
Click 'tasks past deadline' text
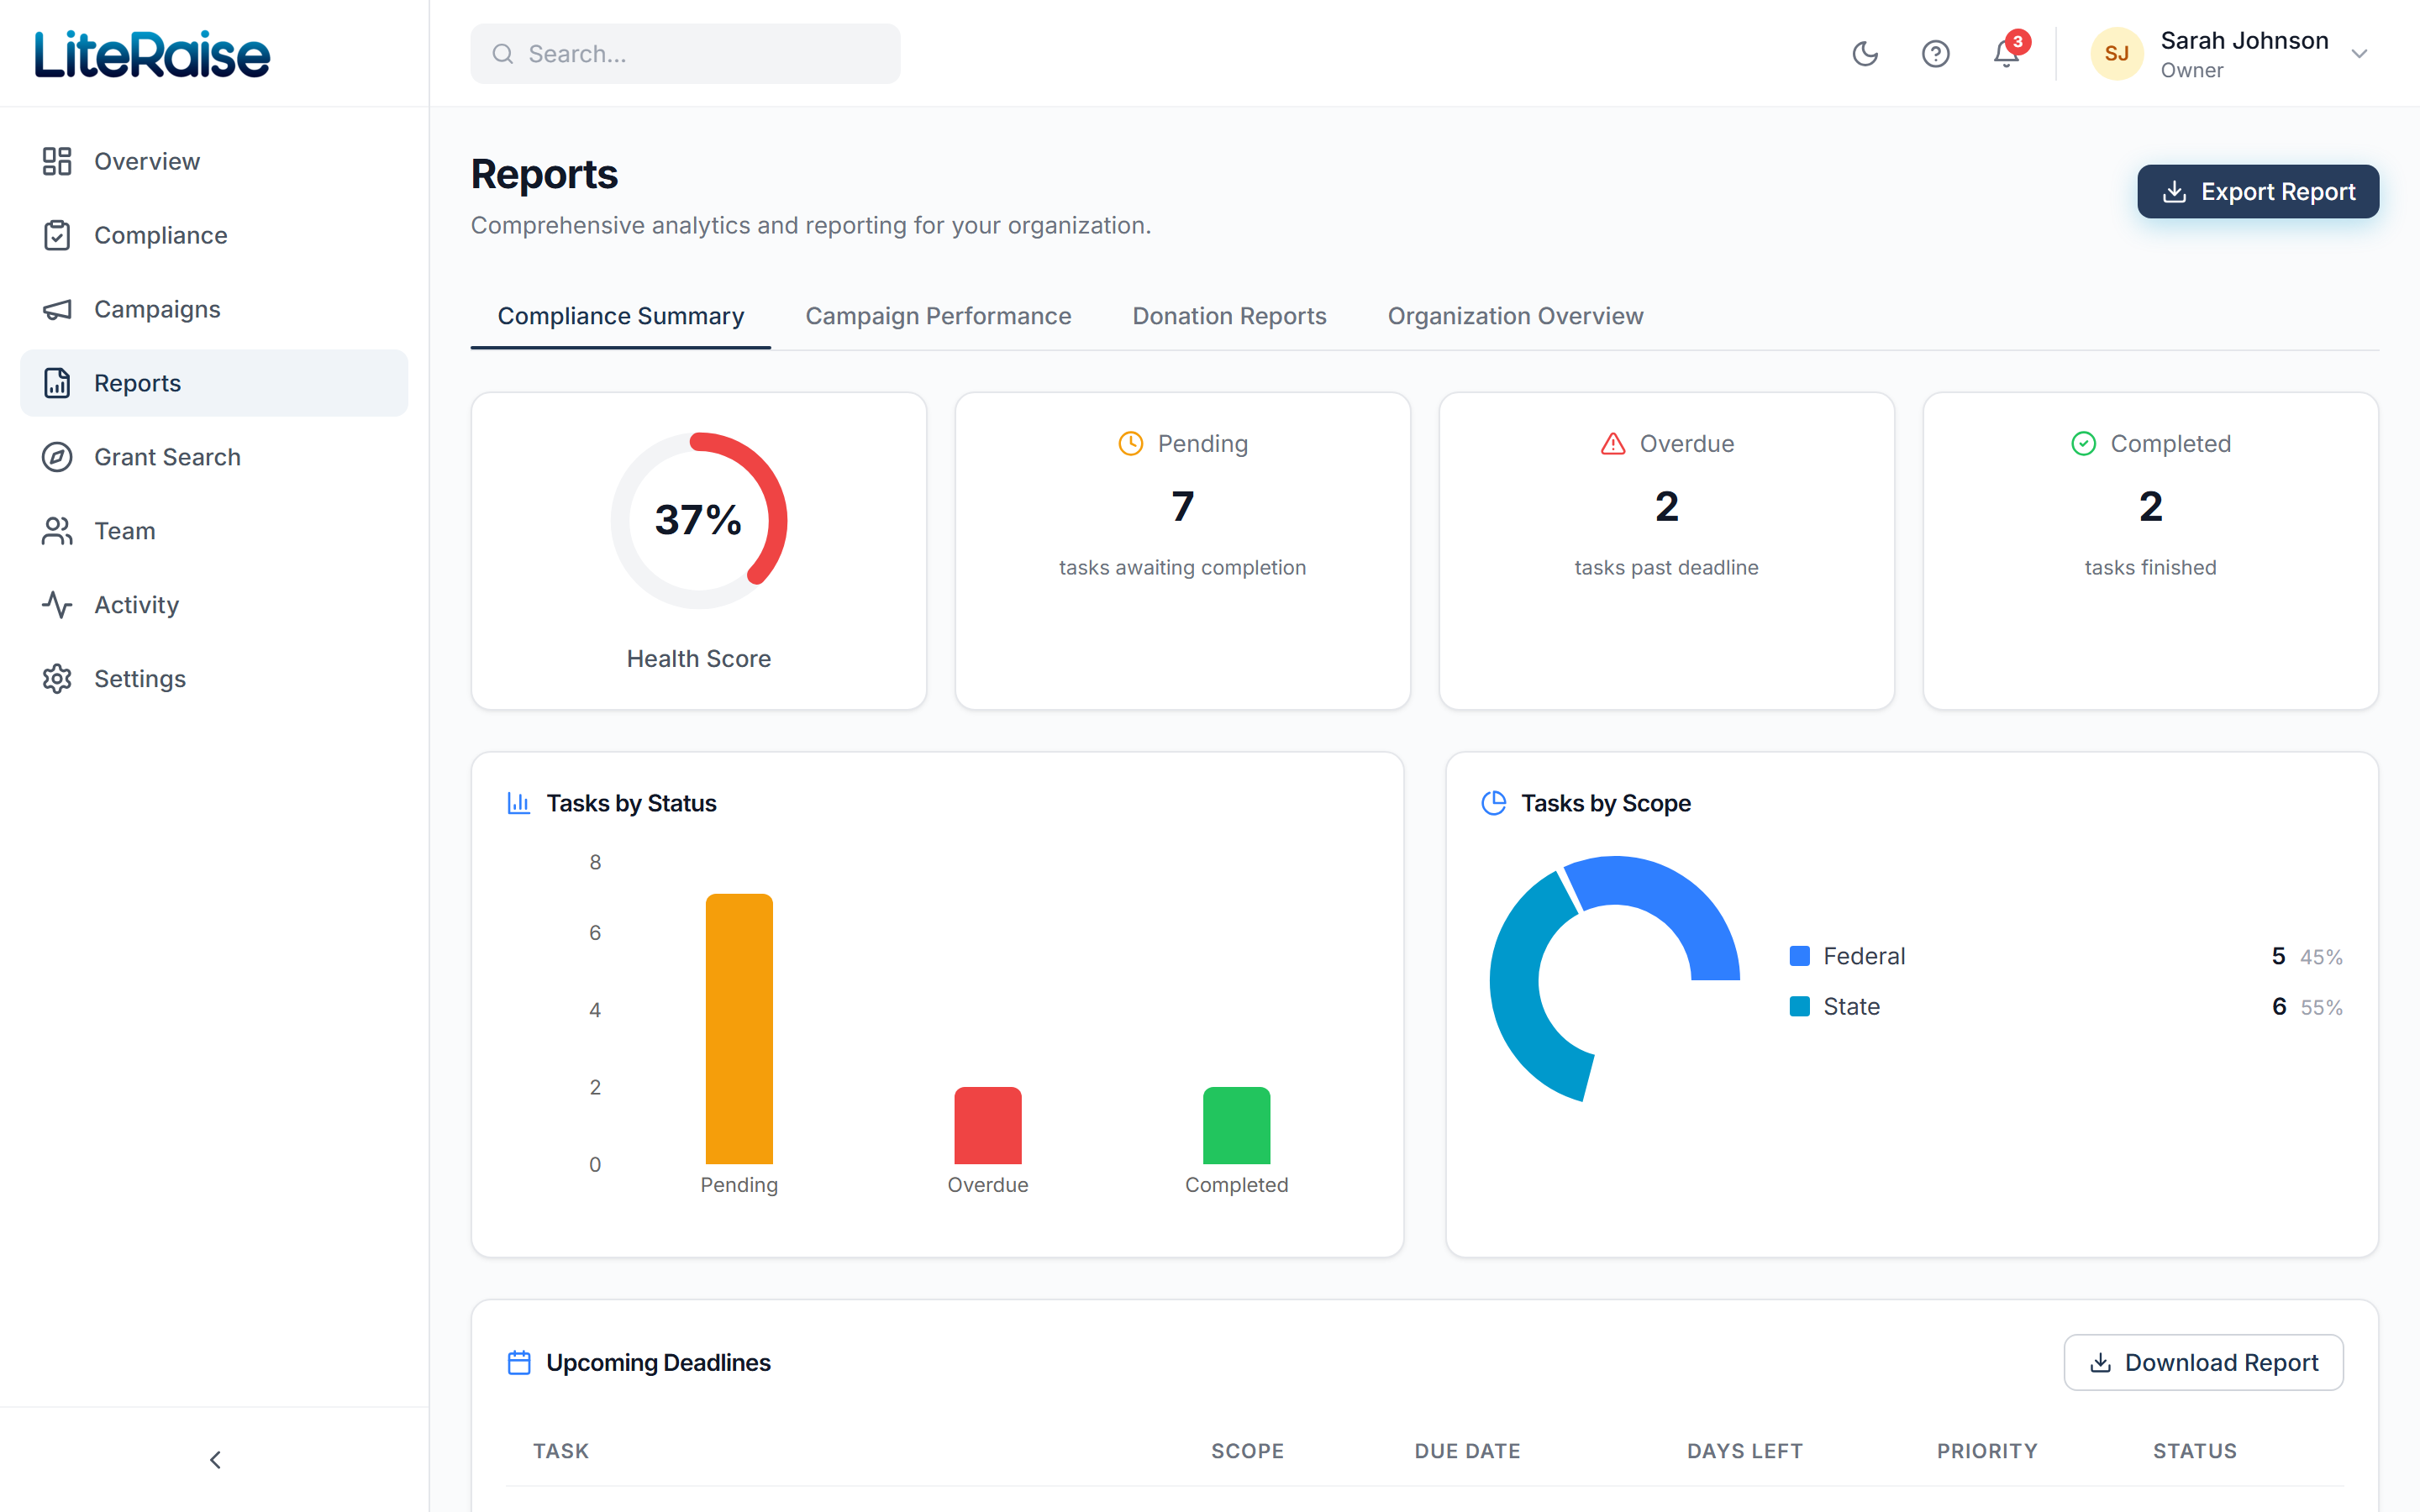click(1666, 567)
